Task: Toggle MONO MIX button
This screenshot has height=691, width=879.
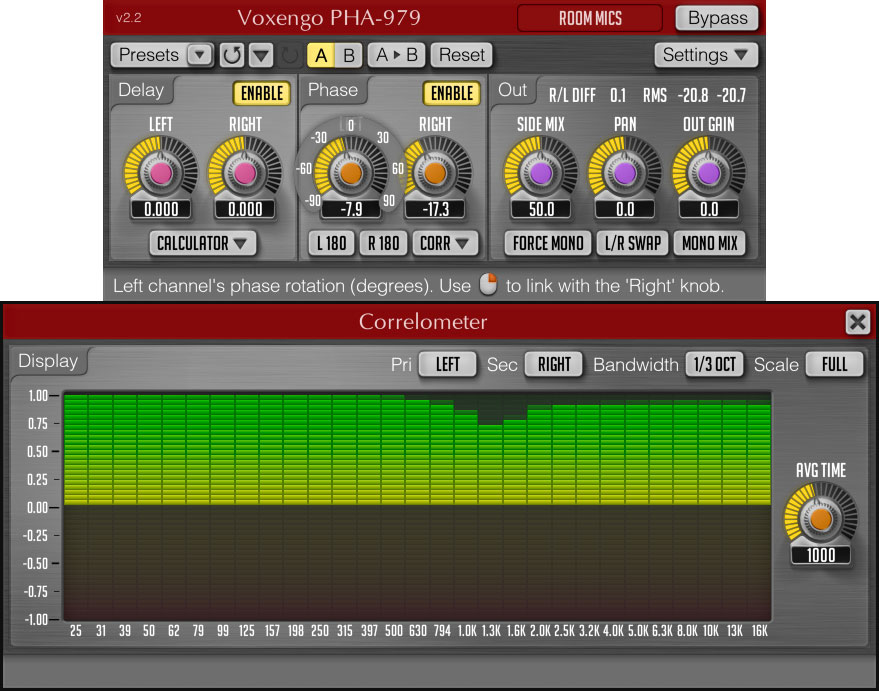Action: (710, 243)
